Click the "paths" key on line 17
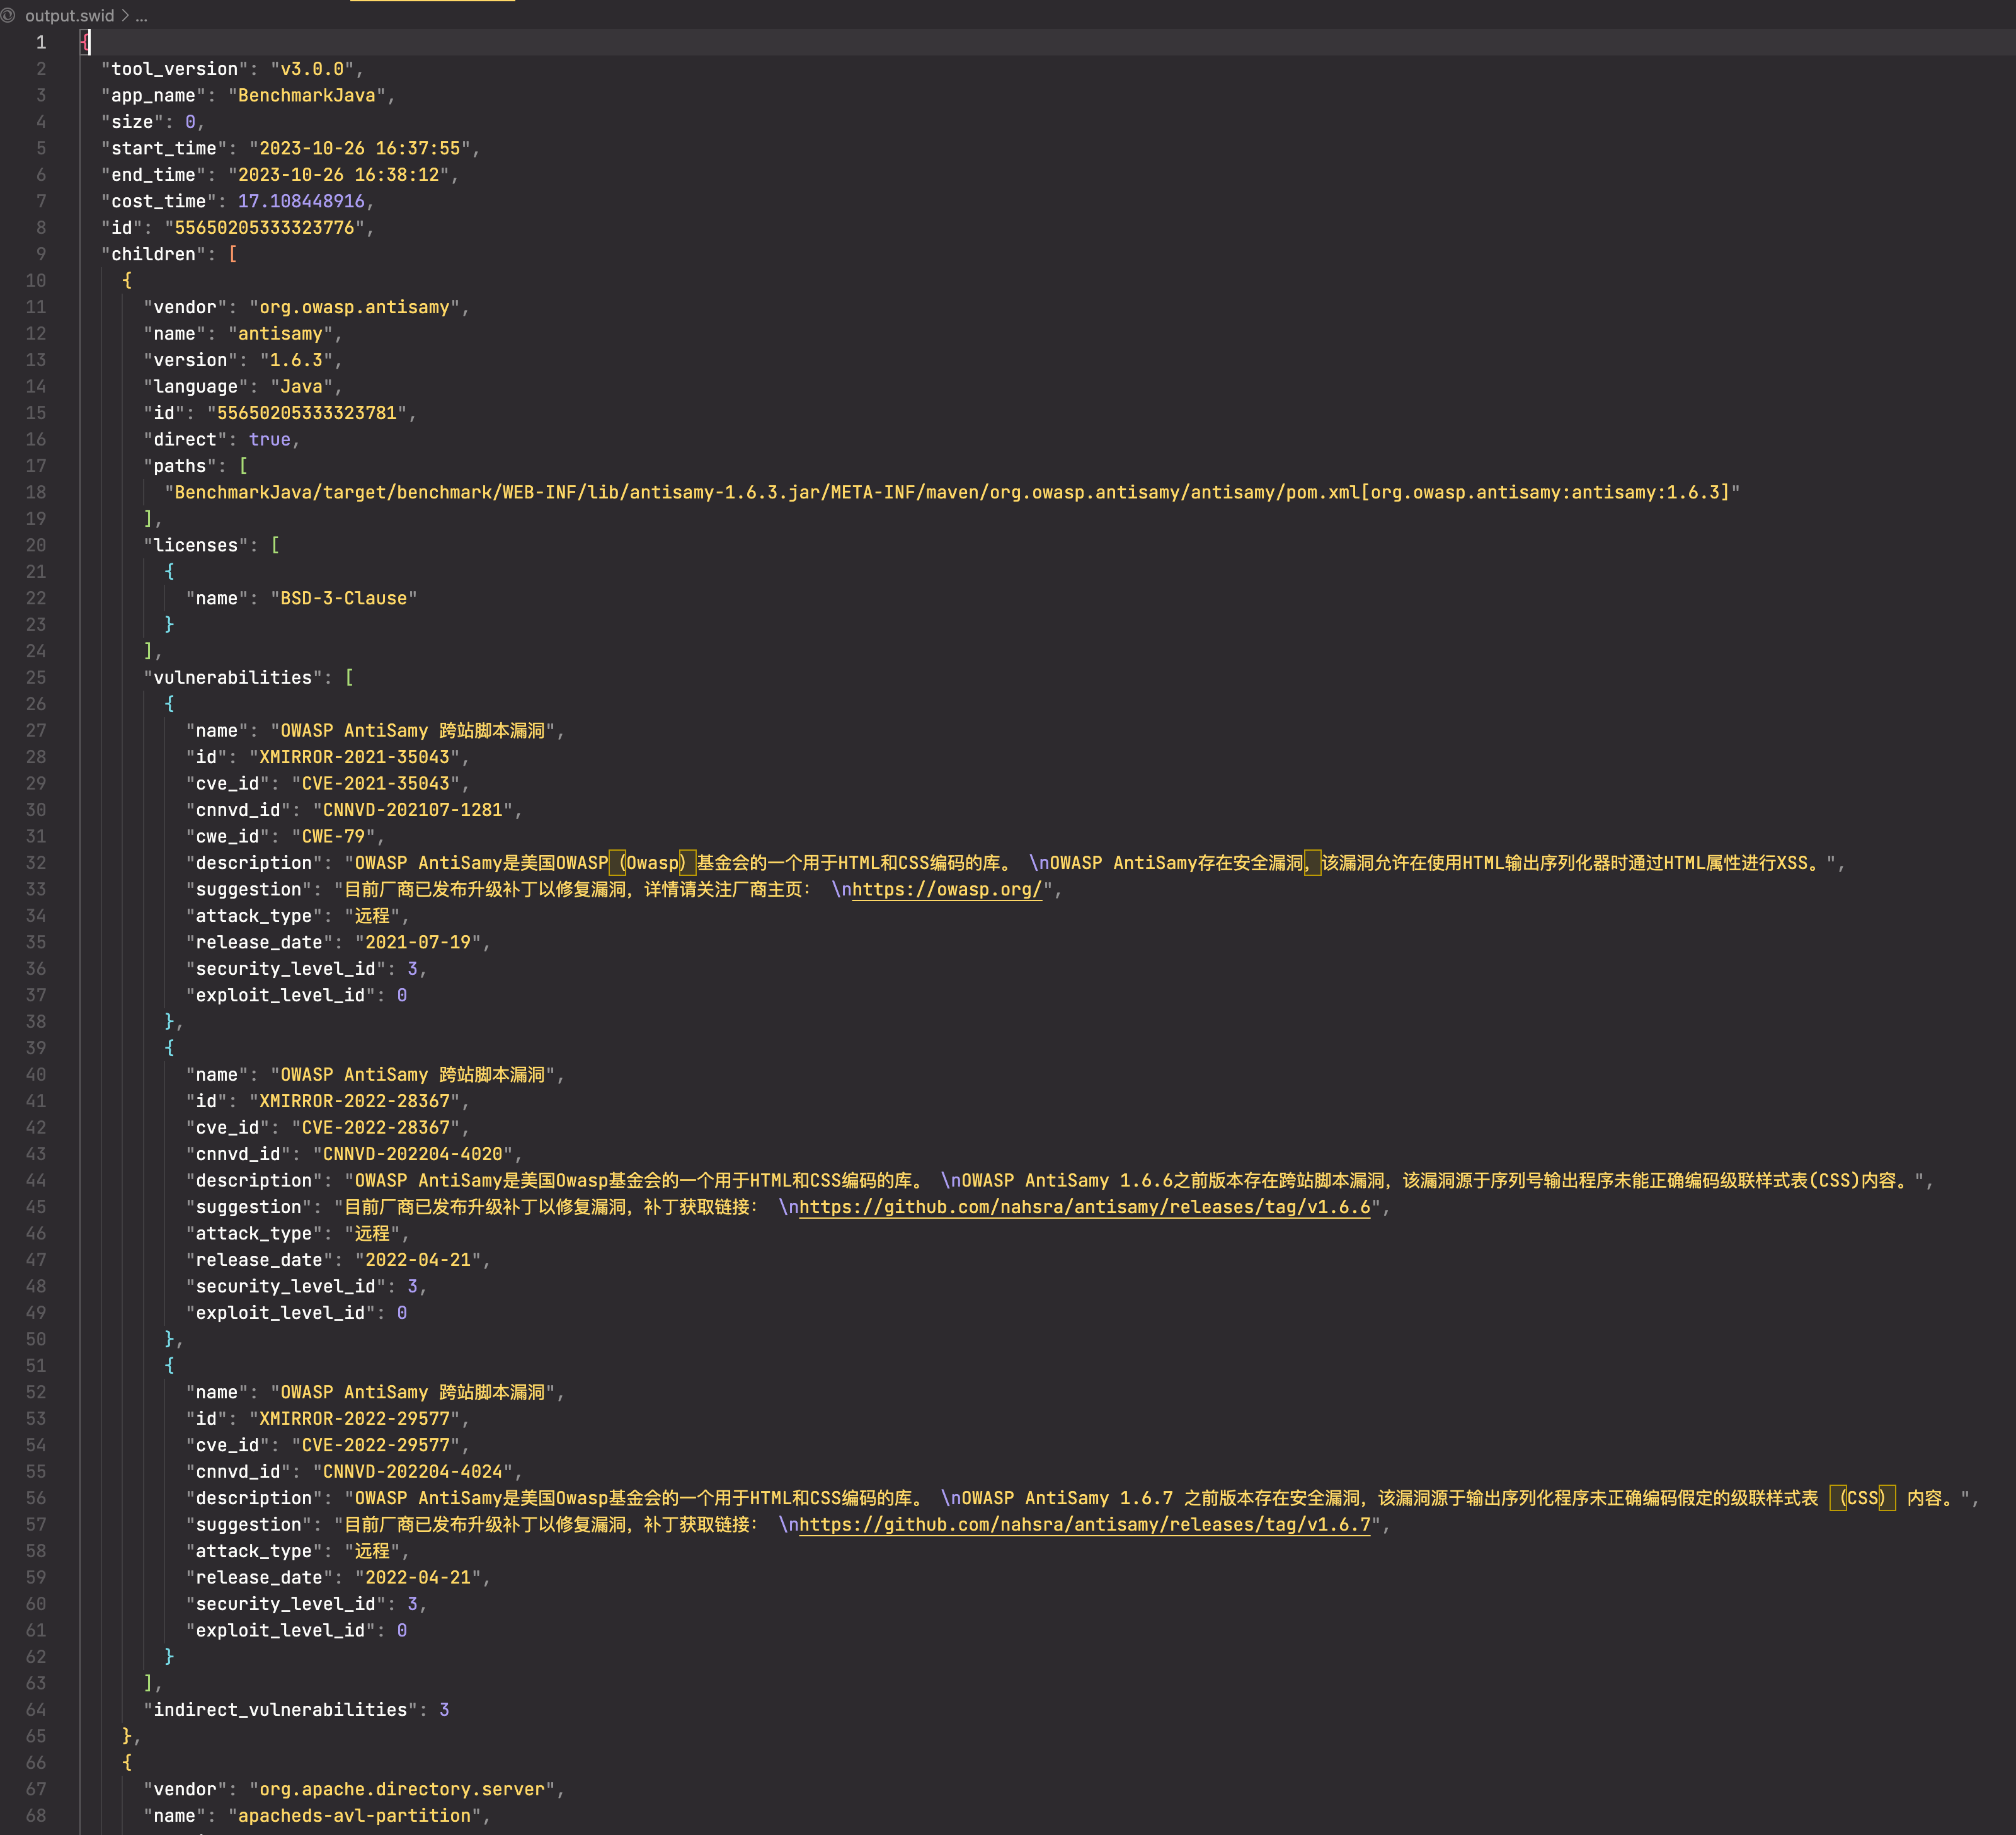2016x1835 pixels. coord(180,466)
